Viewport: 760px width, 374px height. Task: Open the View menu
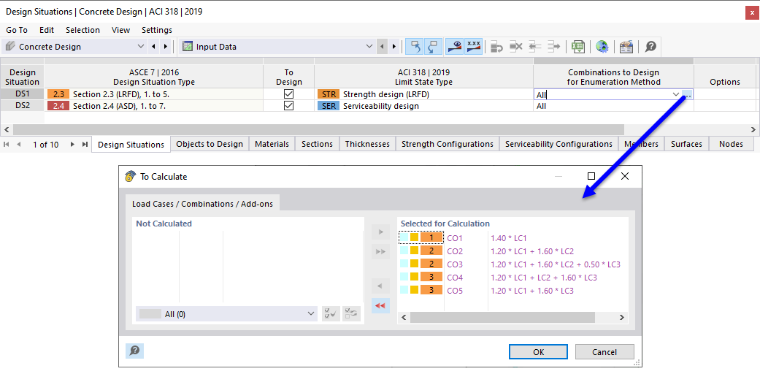pos(121,30)
